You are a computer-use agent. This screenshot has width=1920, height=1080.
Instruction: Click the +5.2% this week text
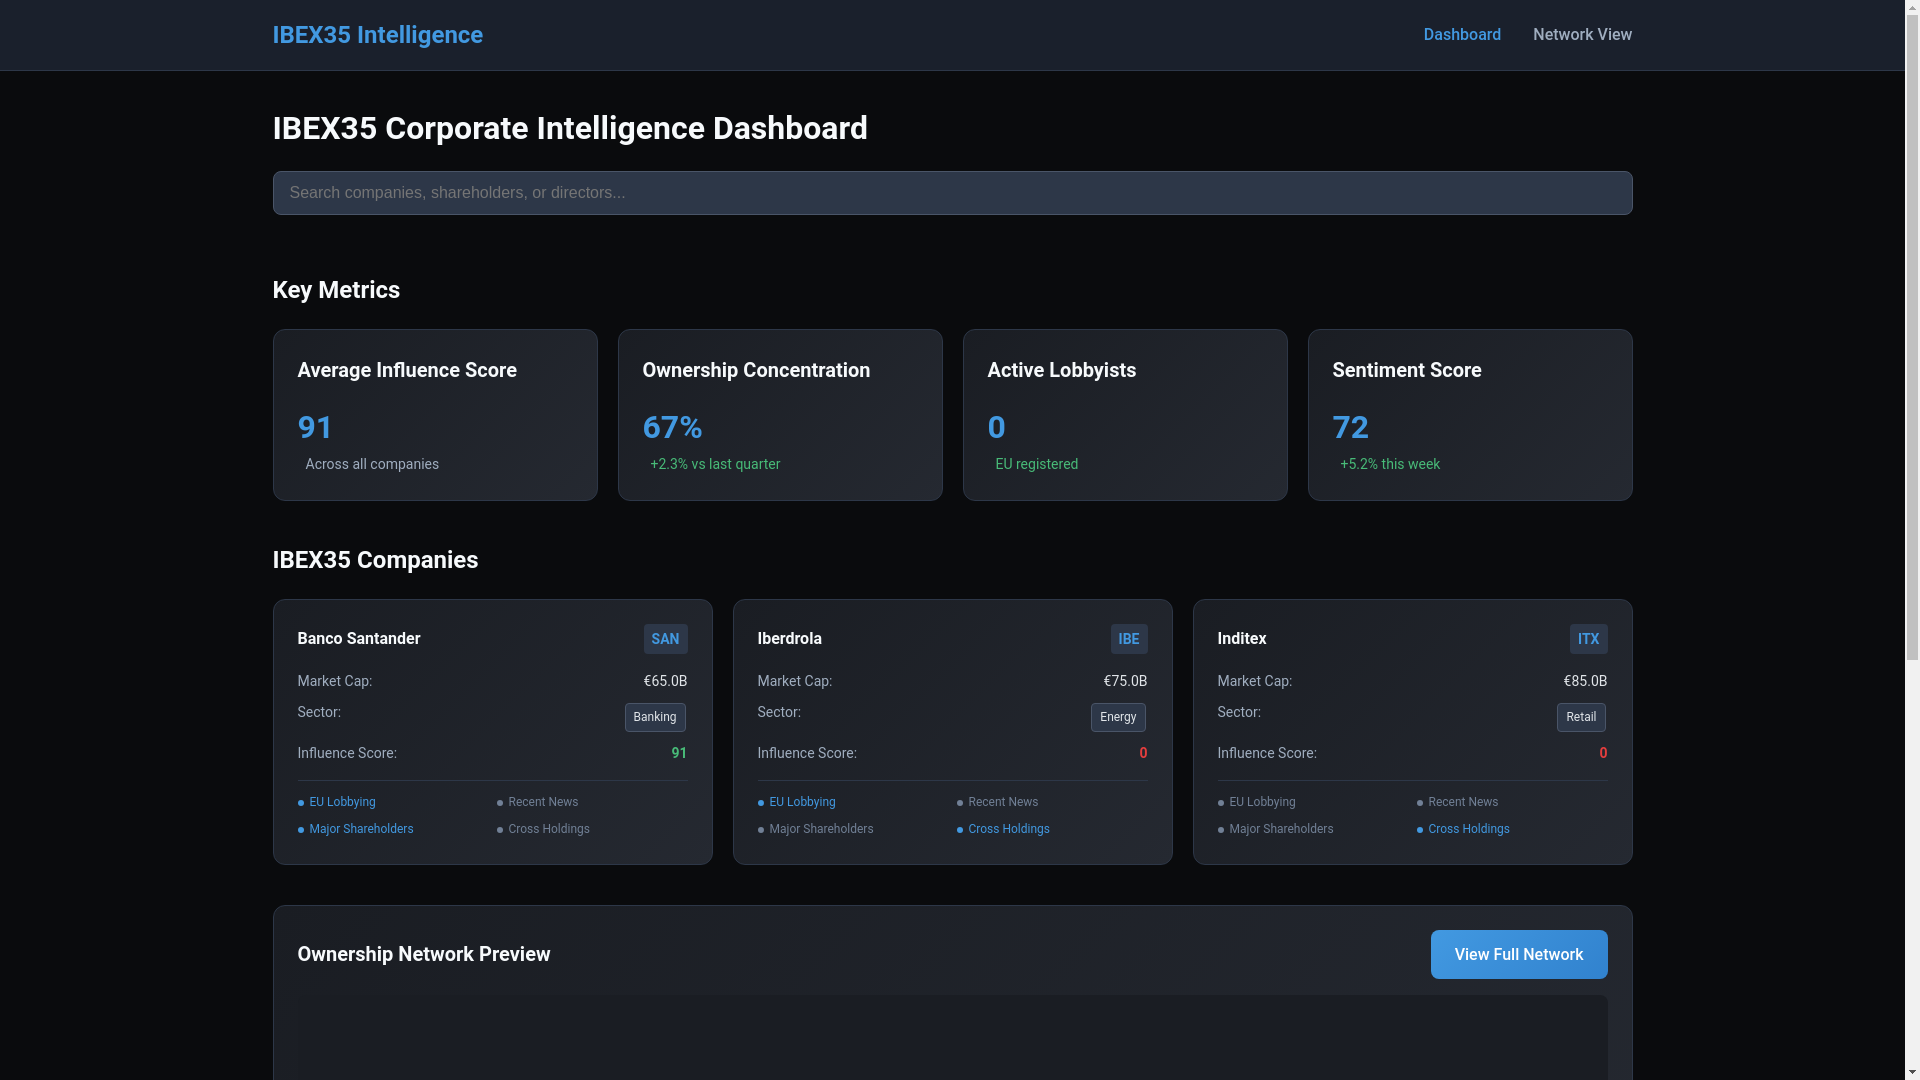(1390, 464)
